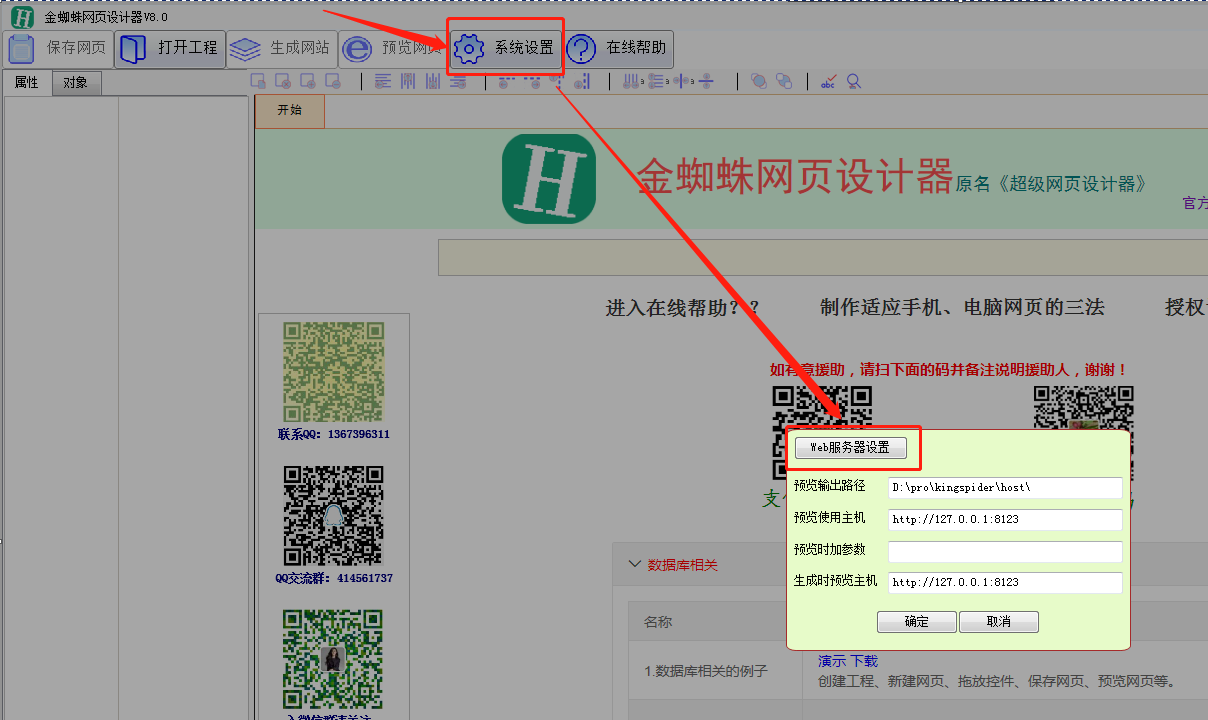Click the empty 预览时加参数 field
1208x720 pixels.
click(1005, 551)
